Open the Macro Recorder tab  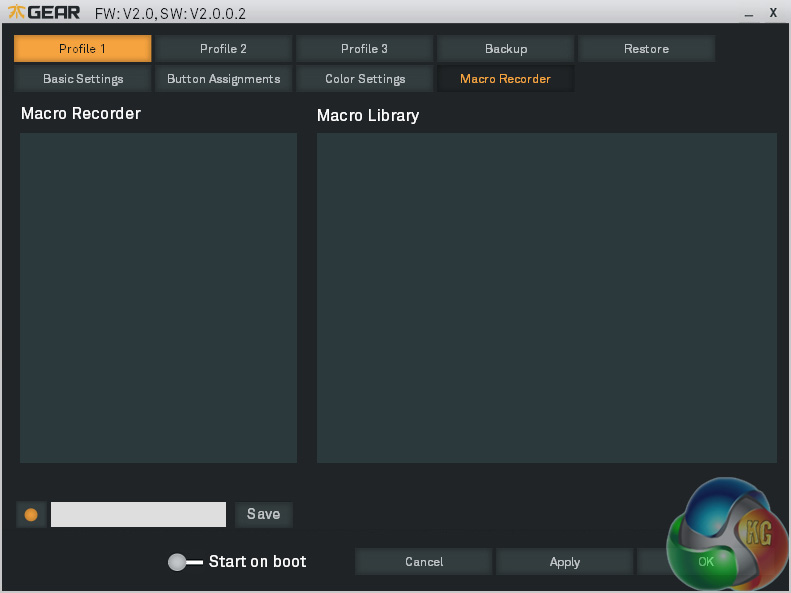point(505,79)
